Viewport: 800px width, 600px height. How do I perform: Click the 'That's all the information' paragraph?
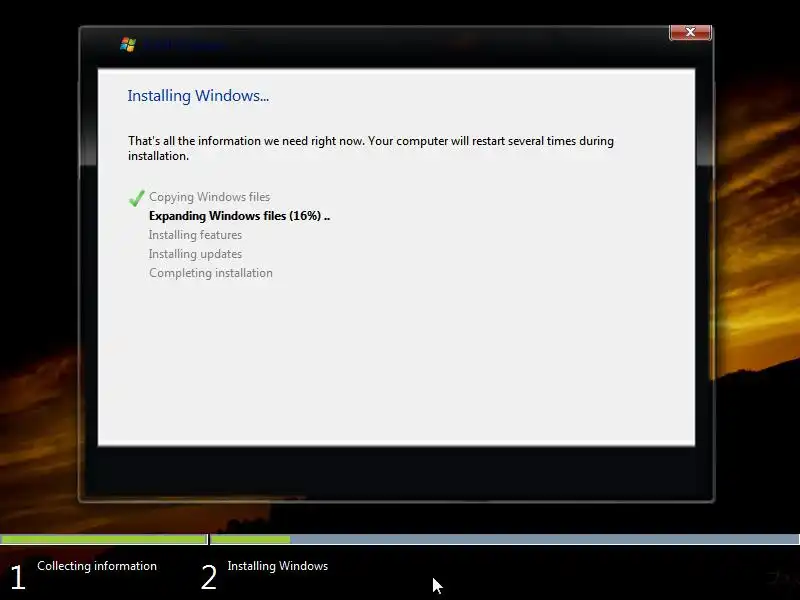click(371, 148)
